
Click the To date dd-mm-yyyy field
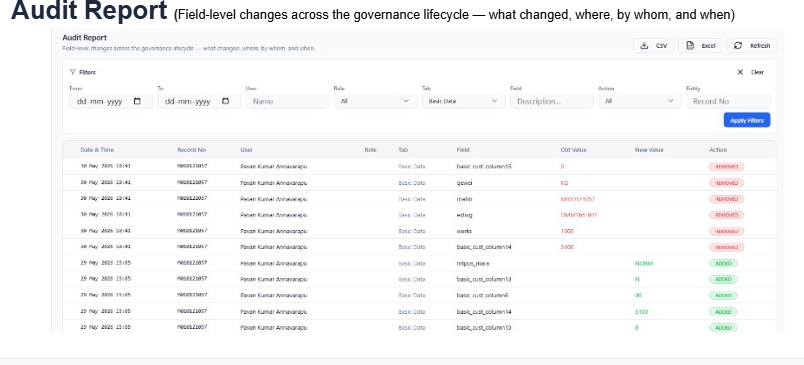(x=199, y=102)
